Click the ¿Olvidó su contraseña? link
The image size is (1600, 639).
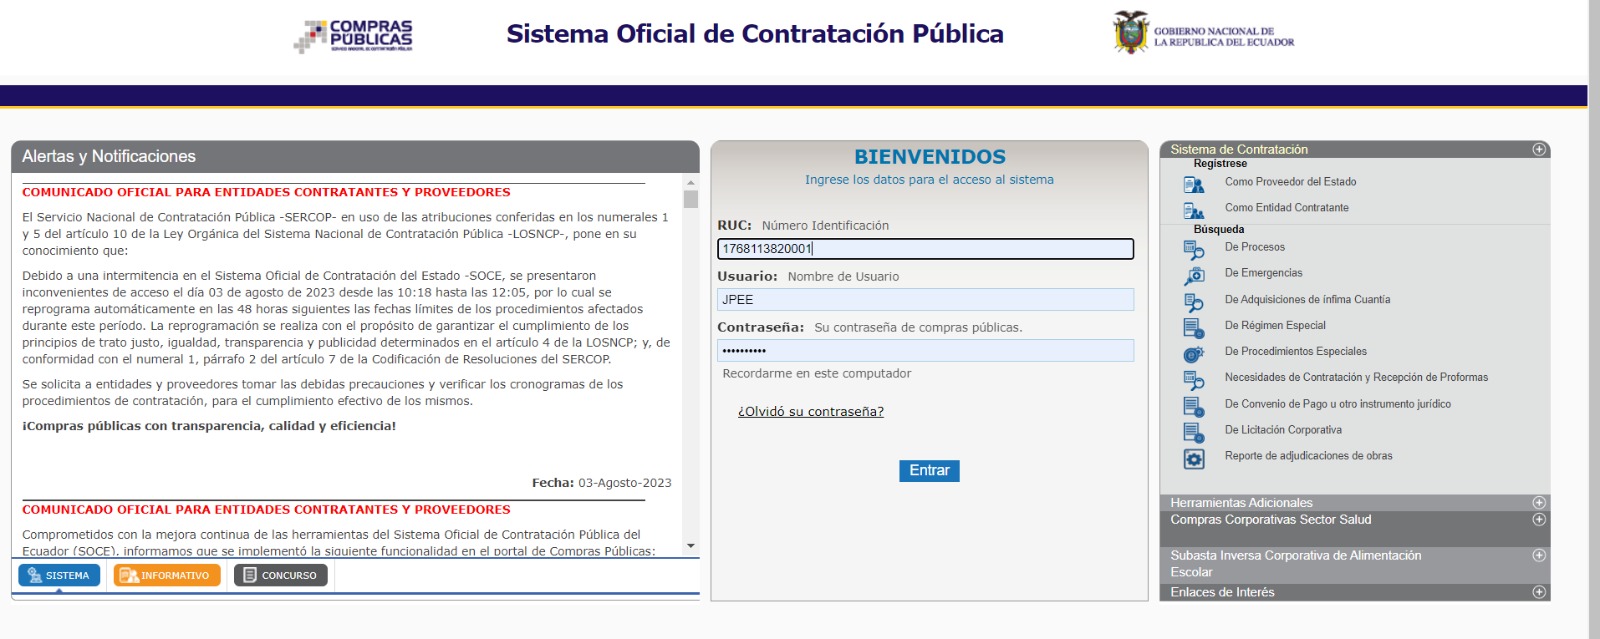tap(810, 412)
